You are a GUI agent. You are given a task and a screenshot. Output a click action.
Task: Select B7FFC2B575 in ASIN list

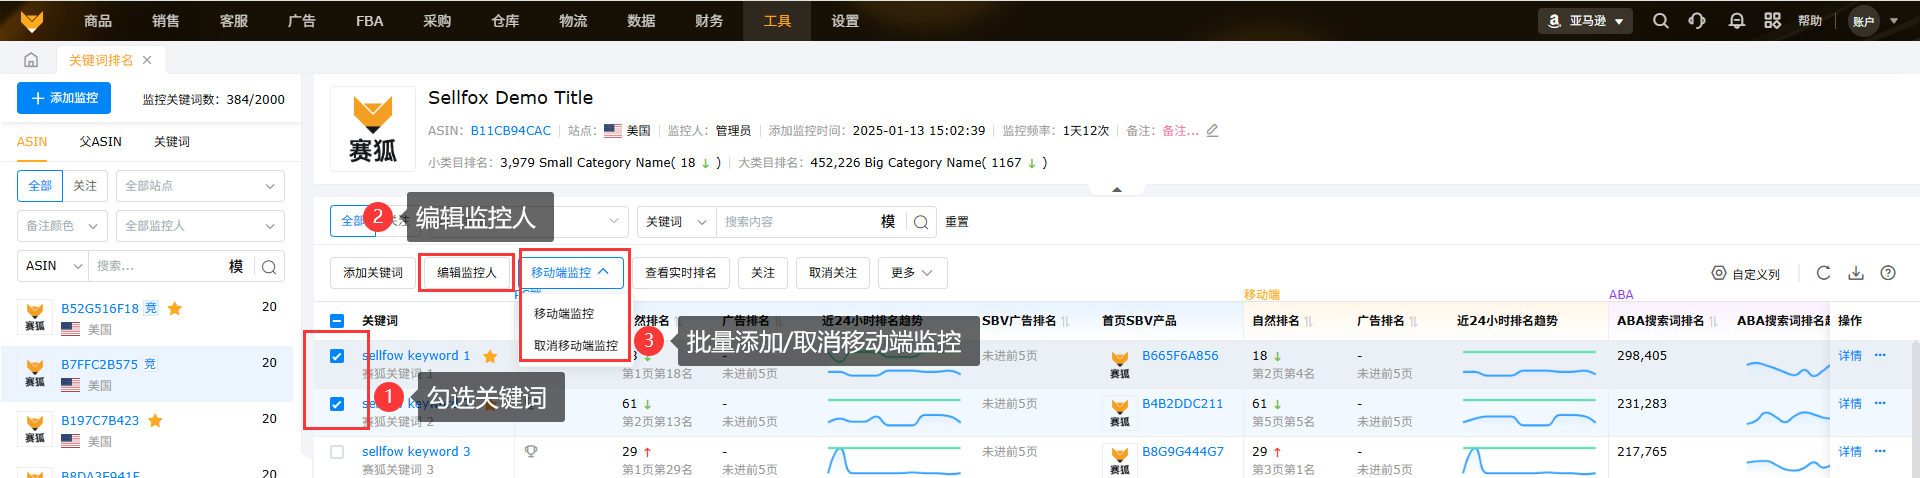[x=147, y=374]
